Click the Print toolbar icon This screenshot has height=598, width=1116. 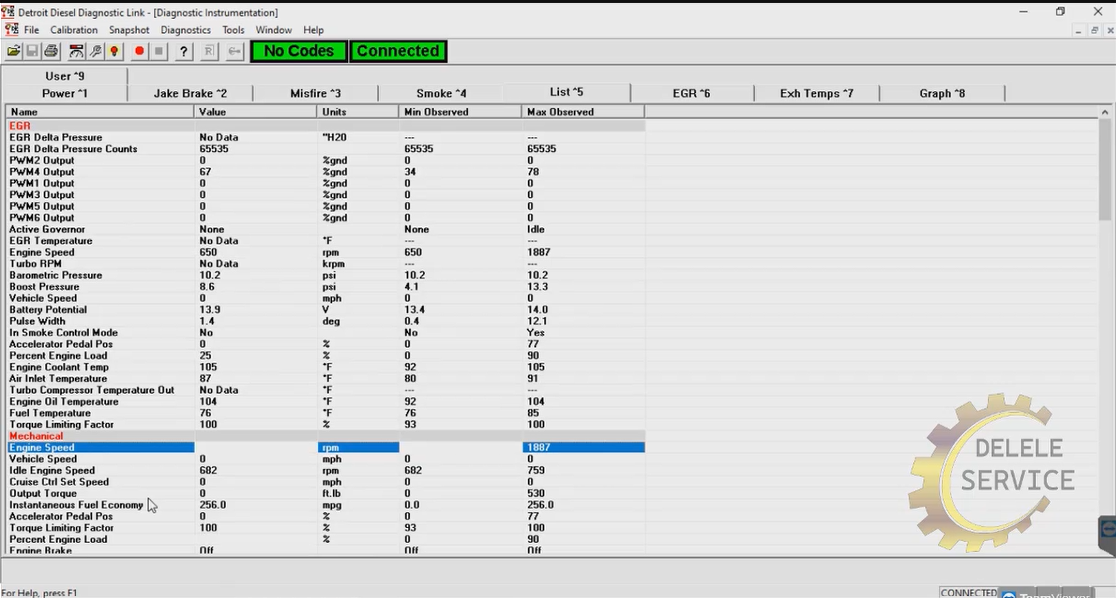(51, 51)
